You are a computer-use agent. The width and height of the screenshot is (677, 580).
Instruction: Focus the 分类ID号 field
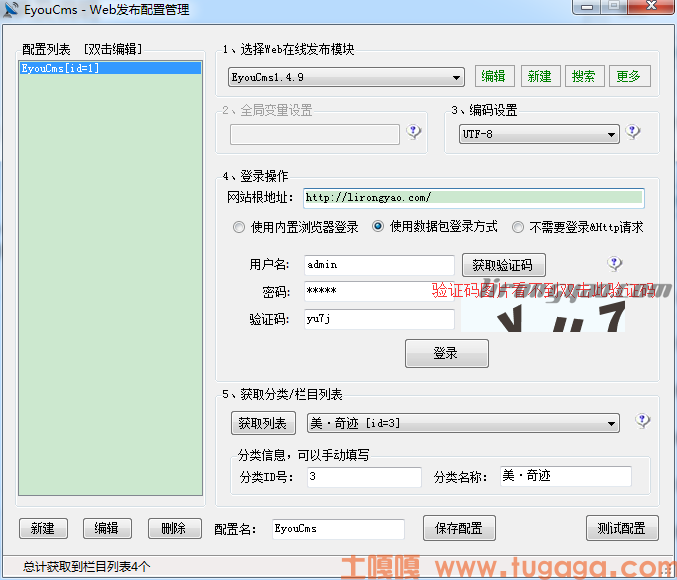tap(364, 477)
